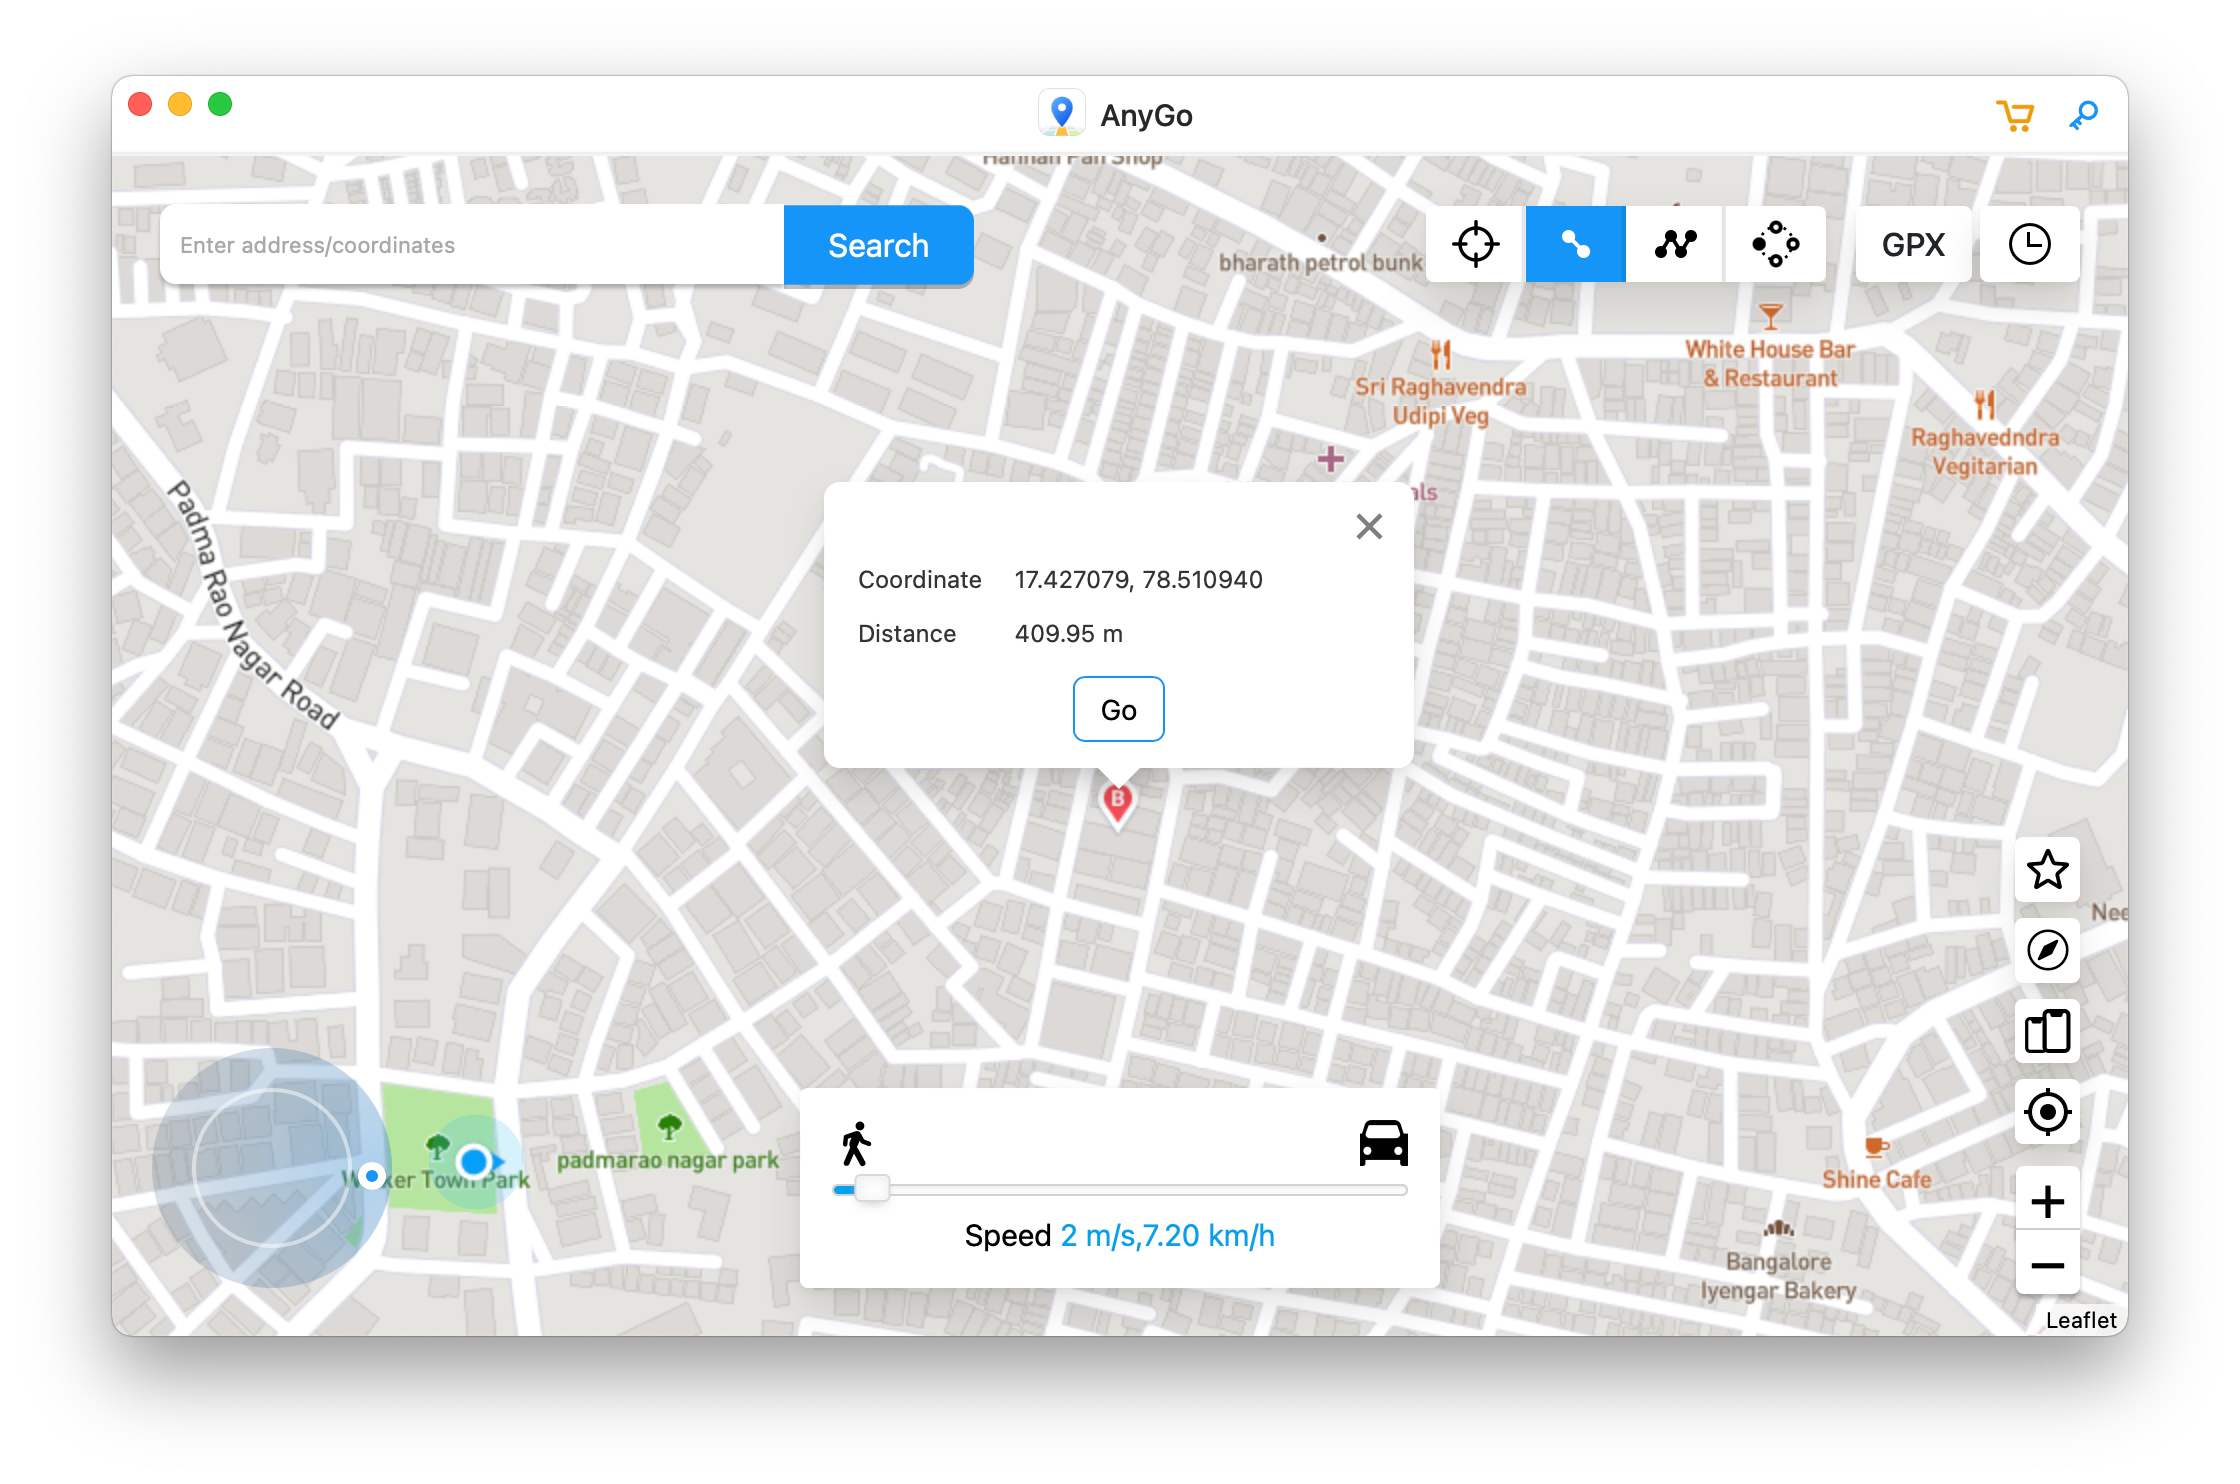
Task: Click Go to start moving
Action: pyautogui.click(x=1118, y=709)
